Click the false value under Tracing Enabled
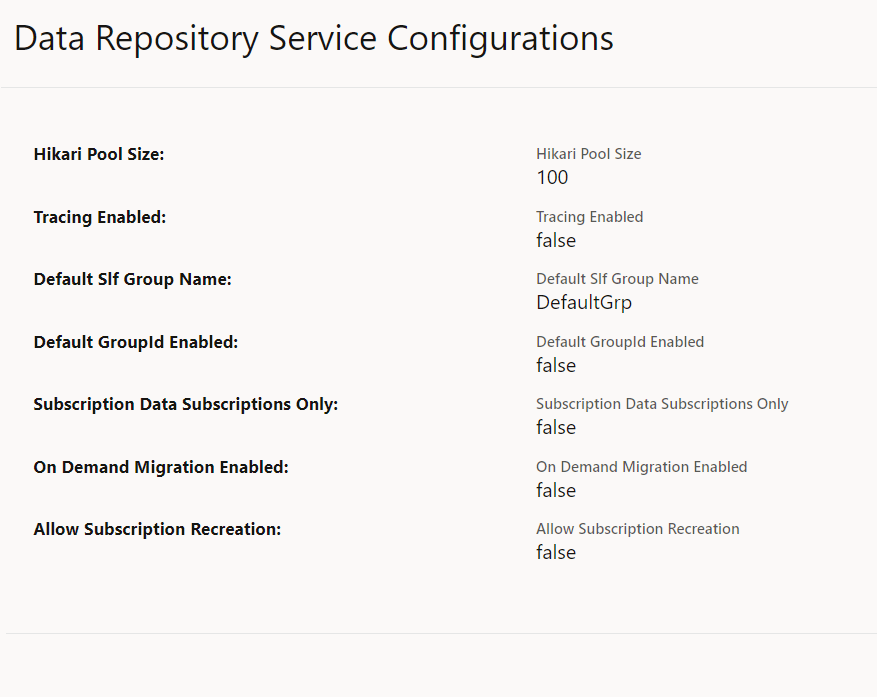877x697 pixels. coord(555,241)
